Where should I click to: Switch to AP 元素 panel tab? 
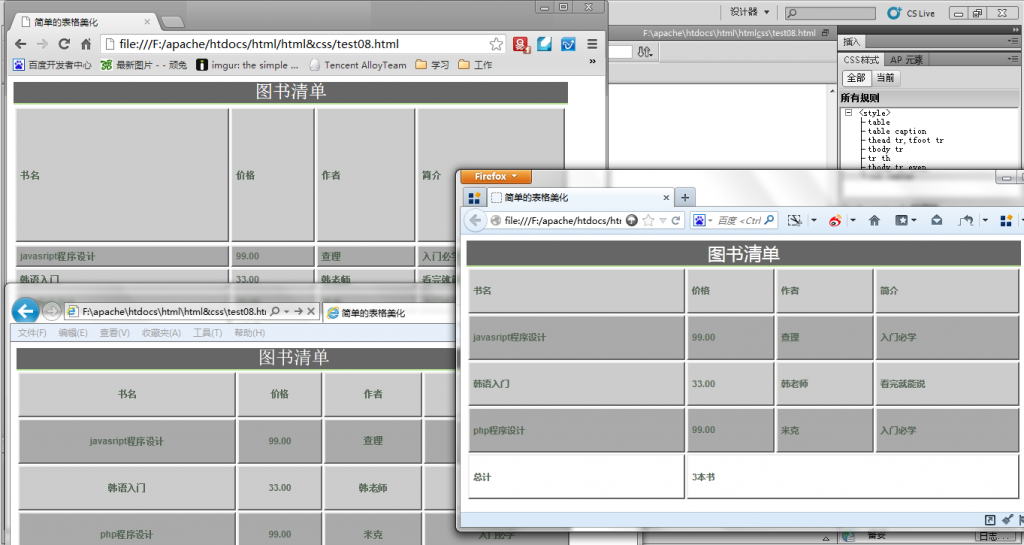pyautogui.click(x=906, y=59)
